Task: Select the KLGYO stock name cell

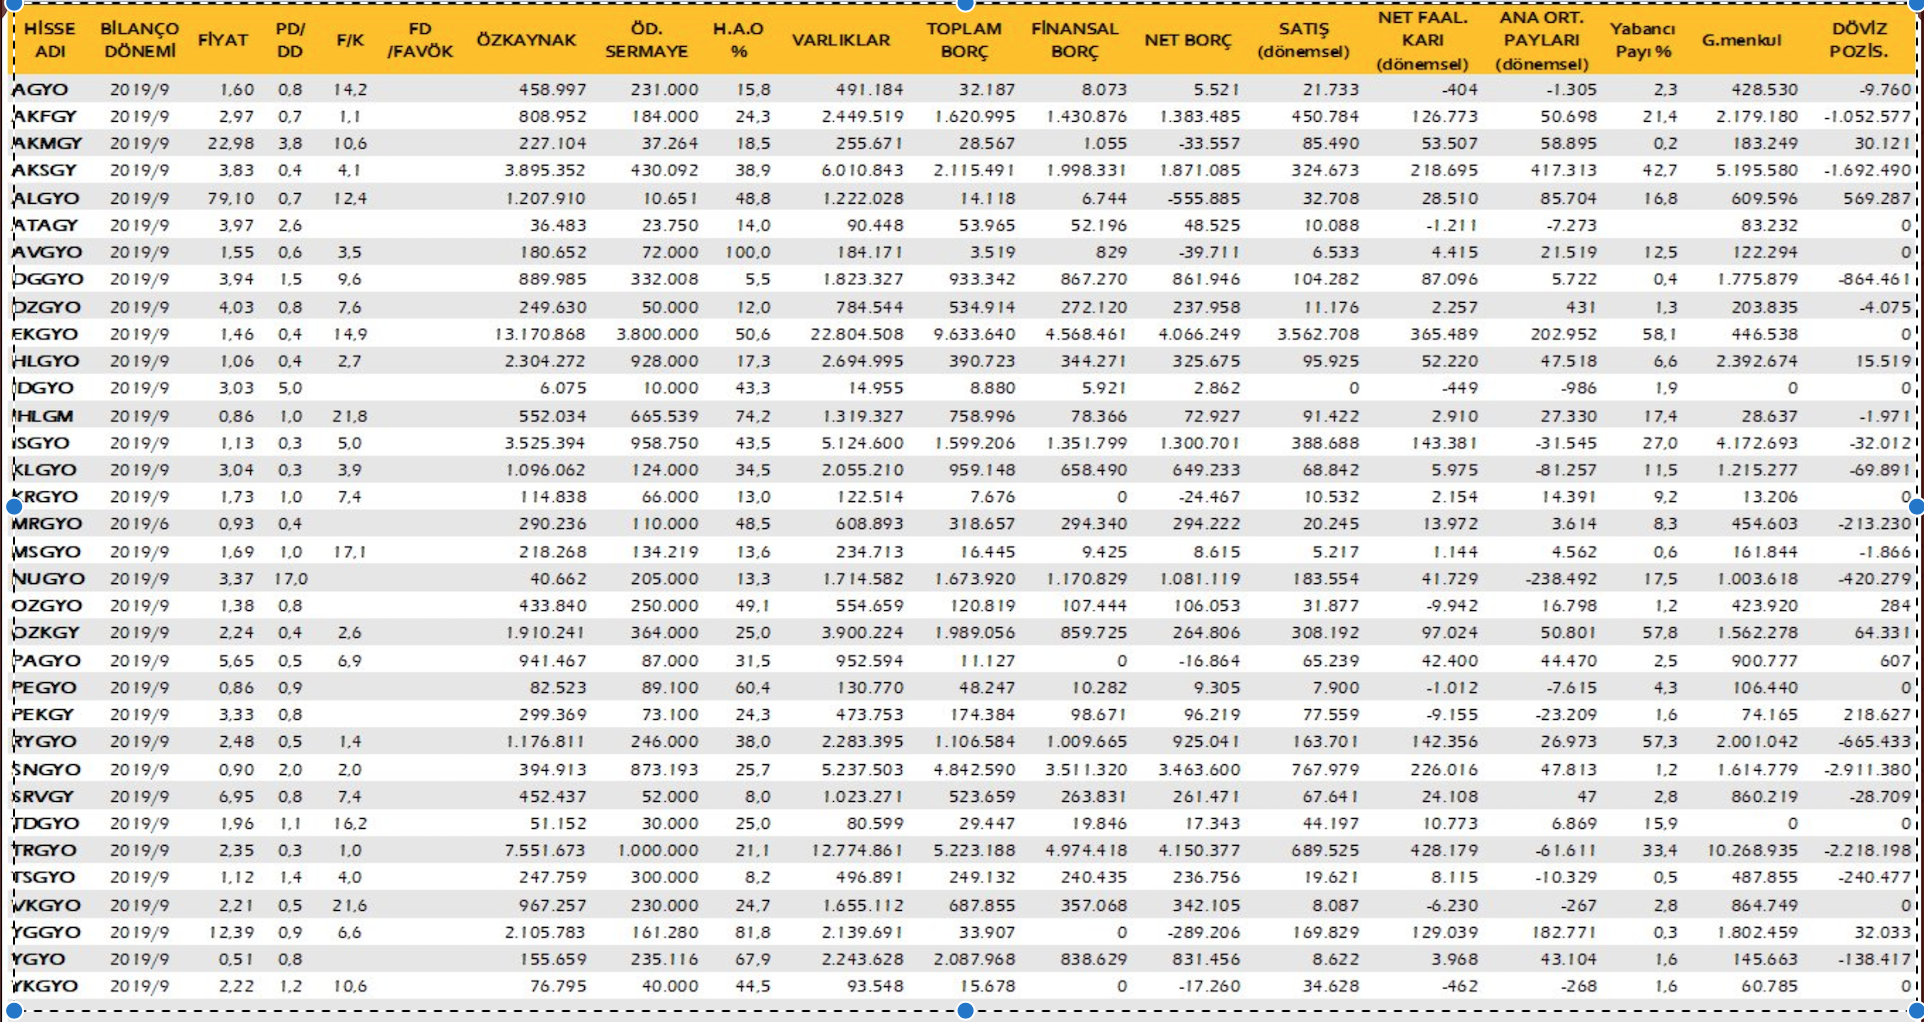Action: tap(45, 470)
